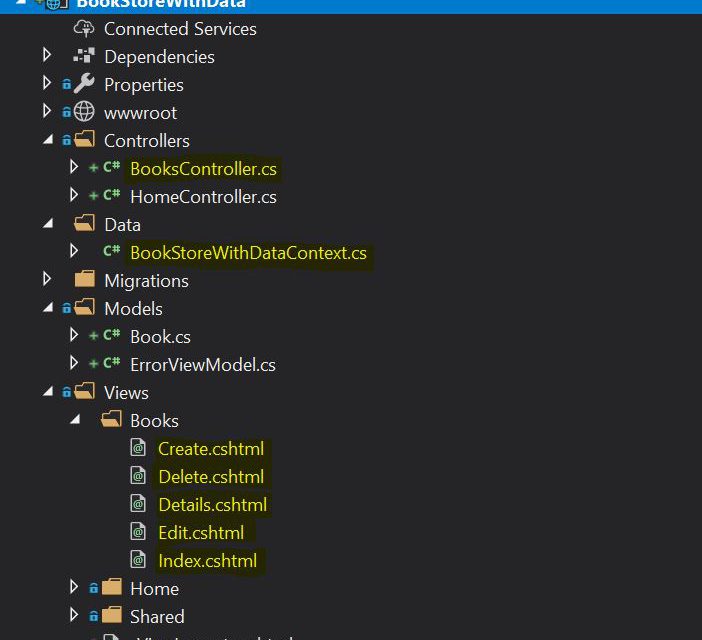Image resolution: width=702 pixels, height=640 pixels.
Task: Click the Connected Services cloud icon
Action: click(x=84, y=29)
